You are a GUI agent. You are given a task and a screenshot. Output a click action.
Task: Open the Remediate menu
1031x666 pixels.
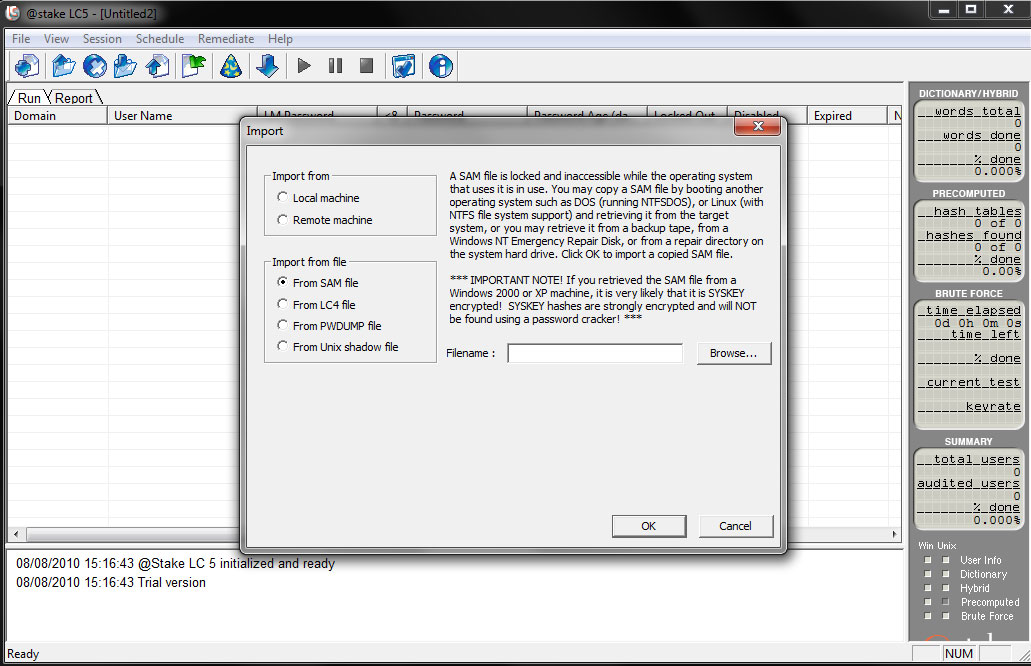226,39
